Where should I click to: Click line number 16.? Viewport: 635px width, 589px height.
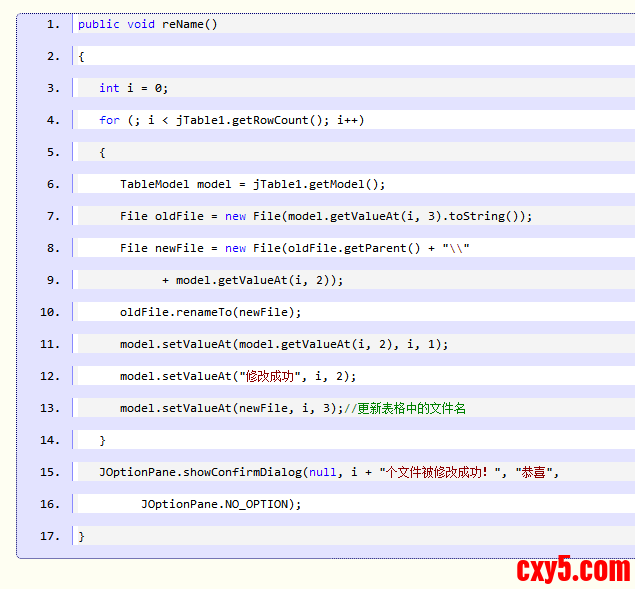point(50,504)
